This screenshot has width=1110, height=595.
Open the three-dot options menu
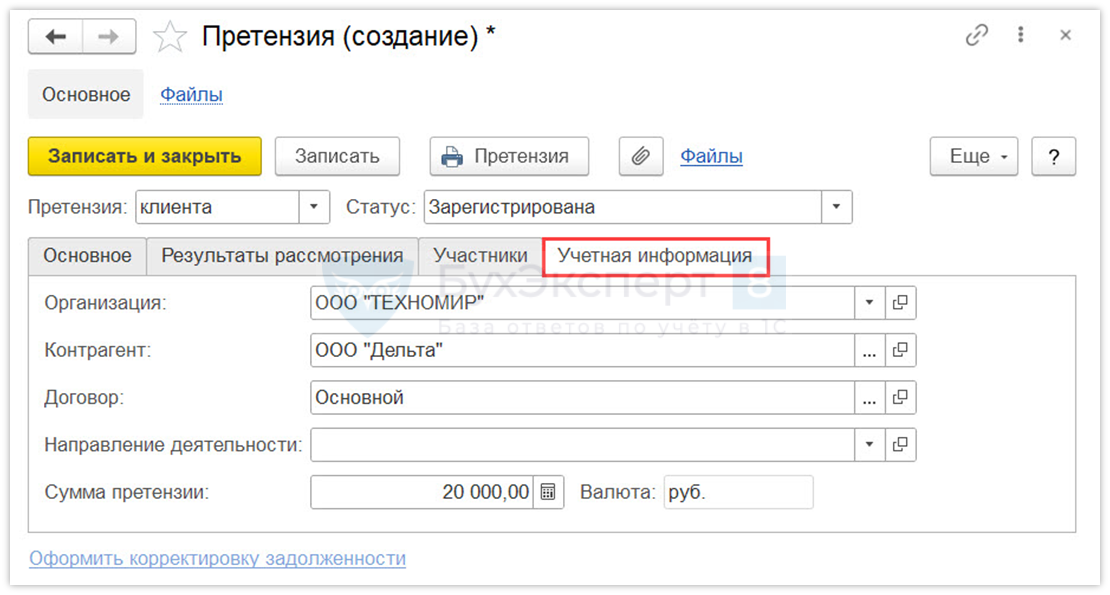tap(1021, 36)
